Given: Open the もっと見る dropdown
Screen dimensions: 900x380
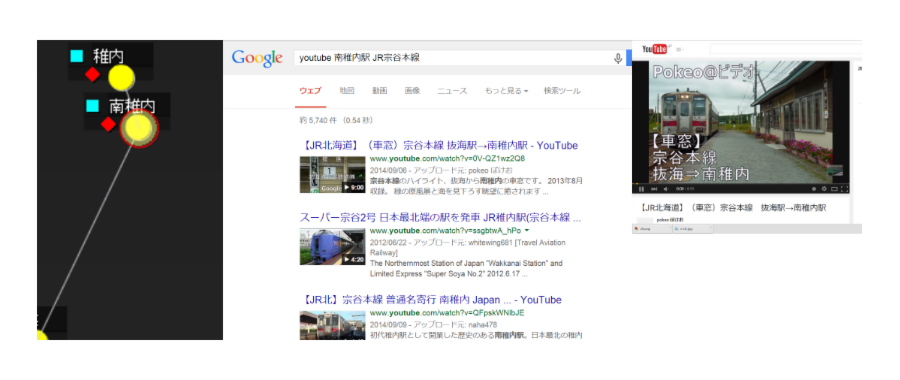Looking at the screenshot, I should [x=506, y=91].
